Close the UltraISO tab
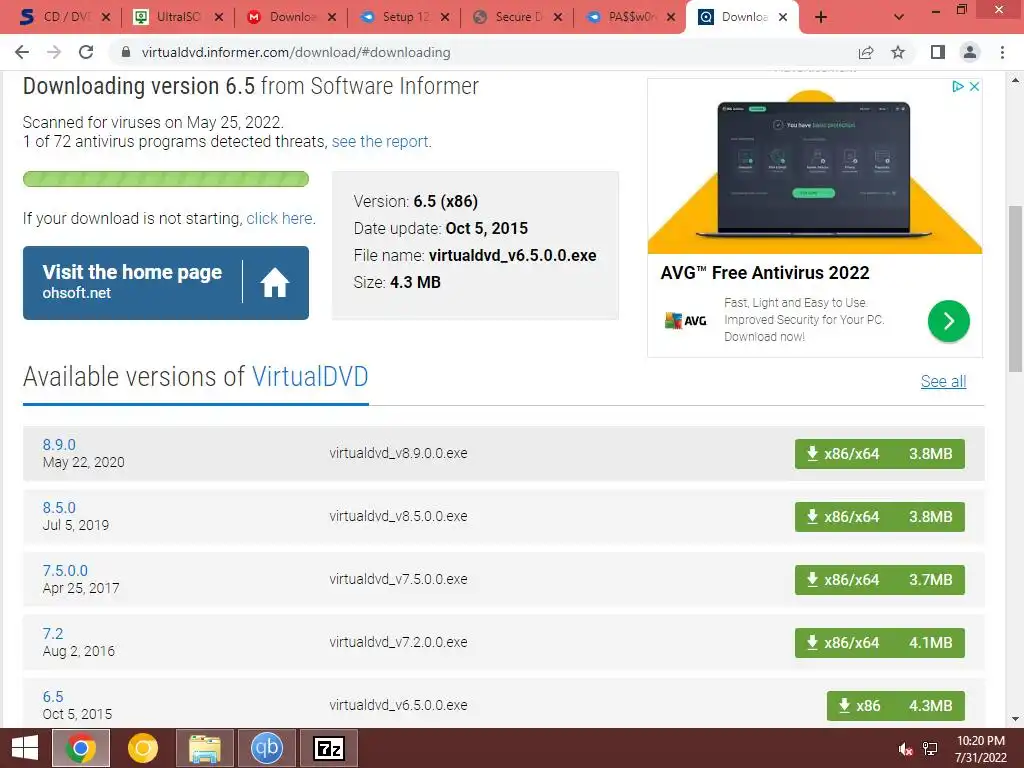 click(219, 17)
